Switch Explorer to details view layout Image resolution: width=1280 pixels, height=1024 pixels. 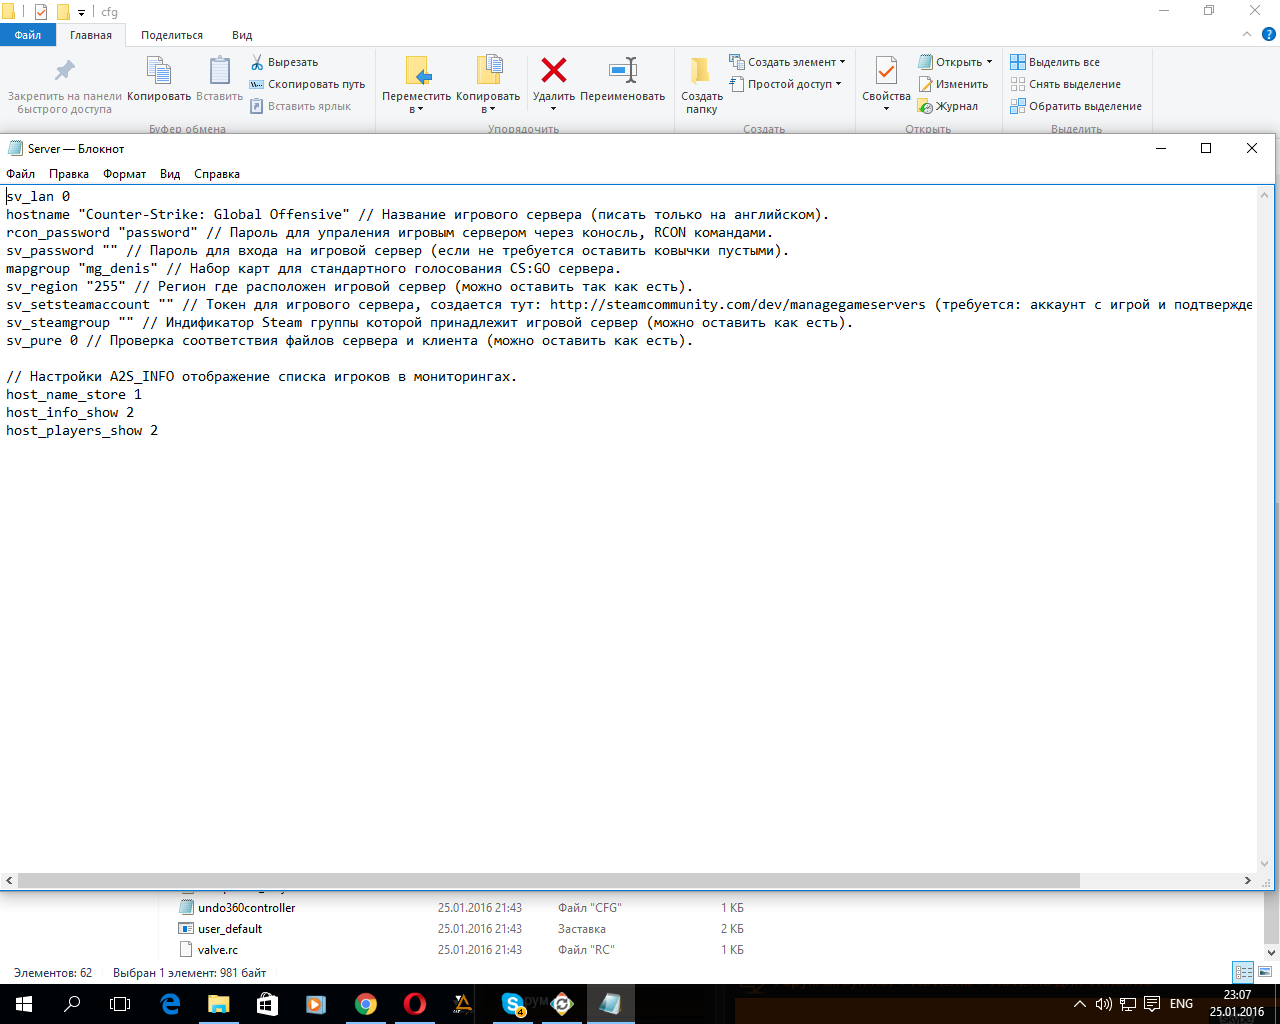(1243, 972)
